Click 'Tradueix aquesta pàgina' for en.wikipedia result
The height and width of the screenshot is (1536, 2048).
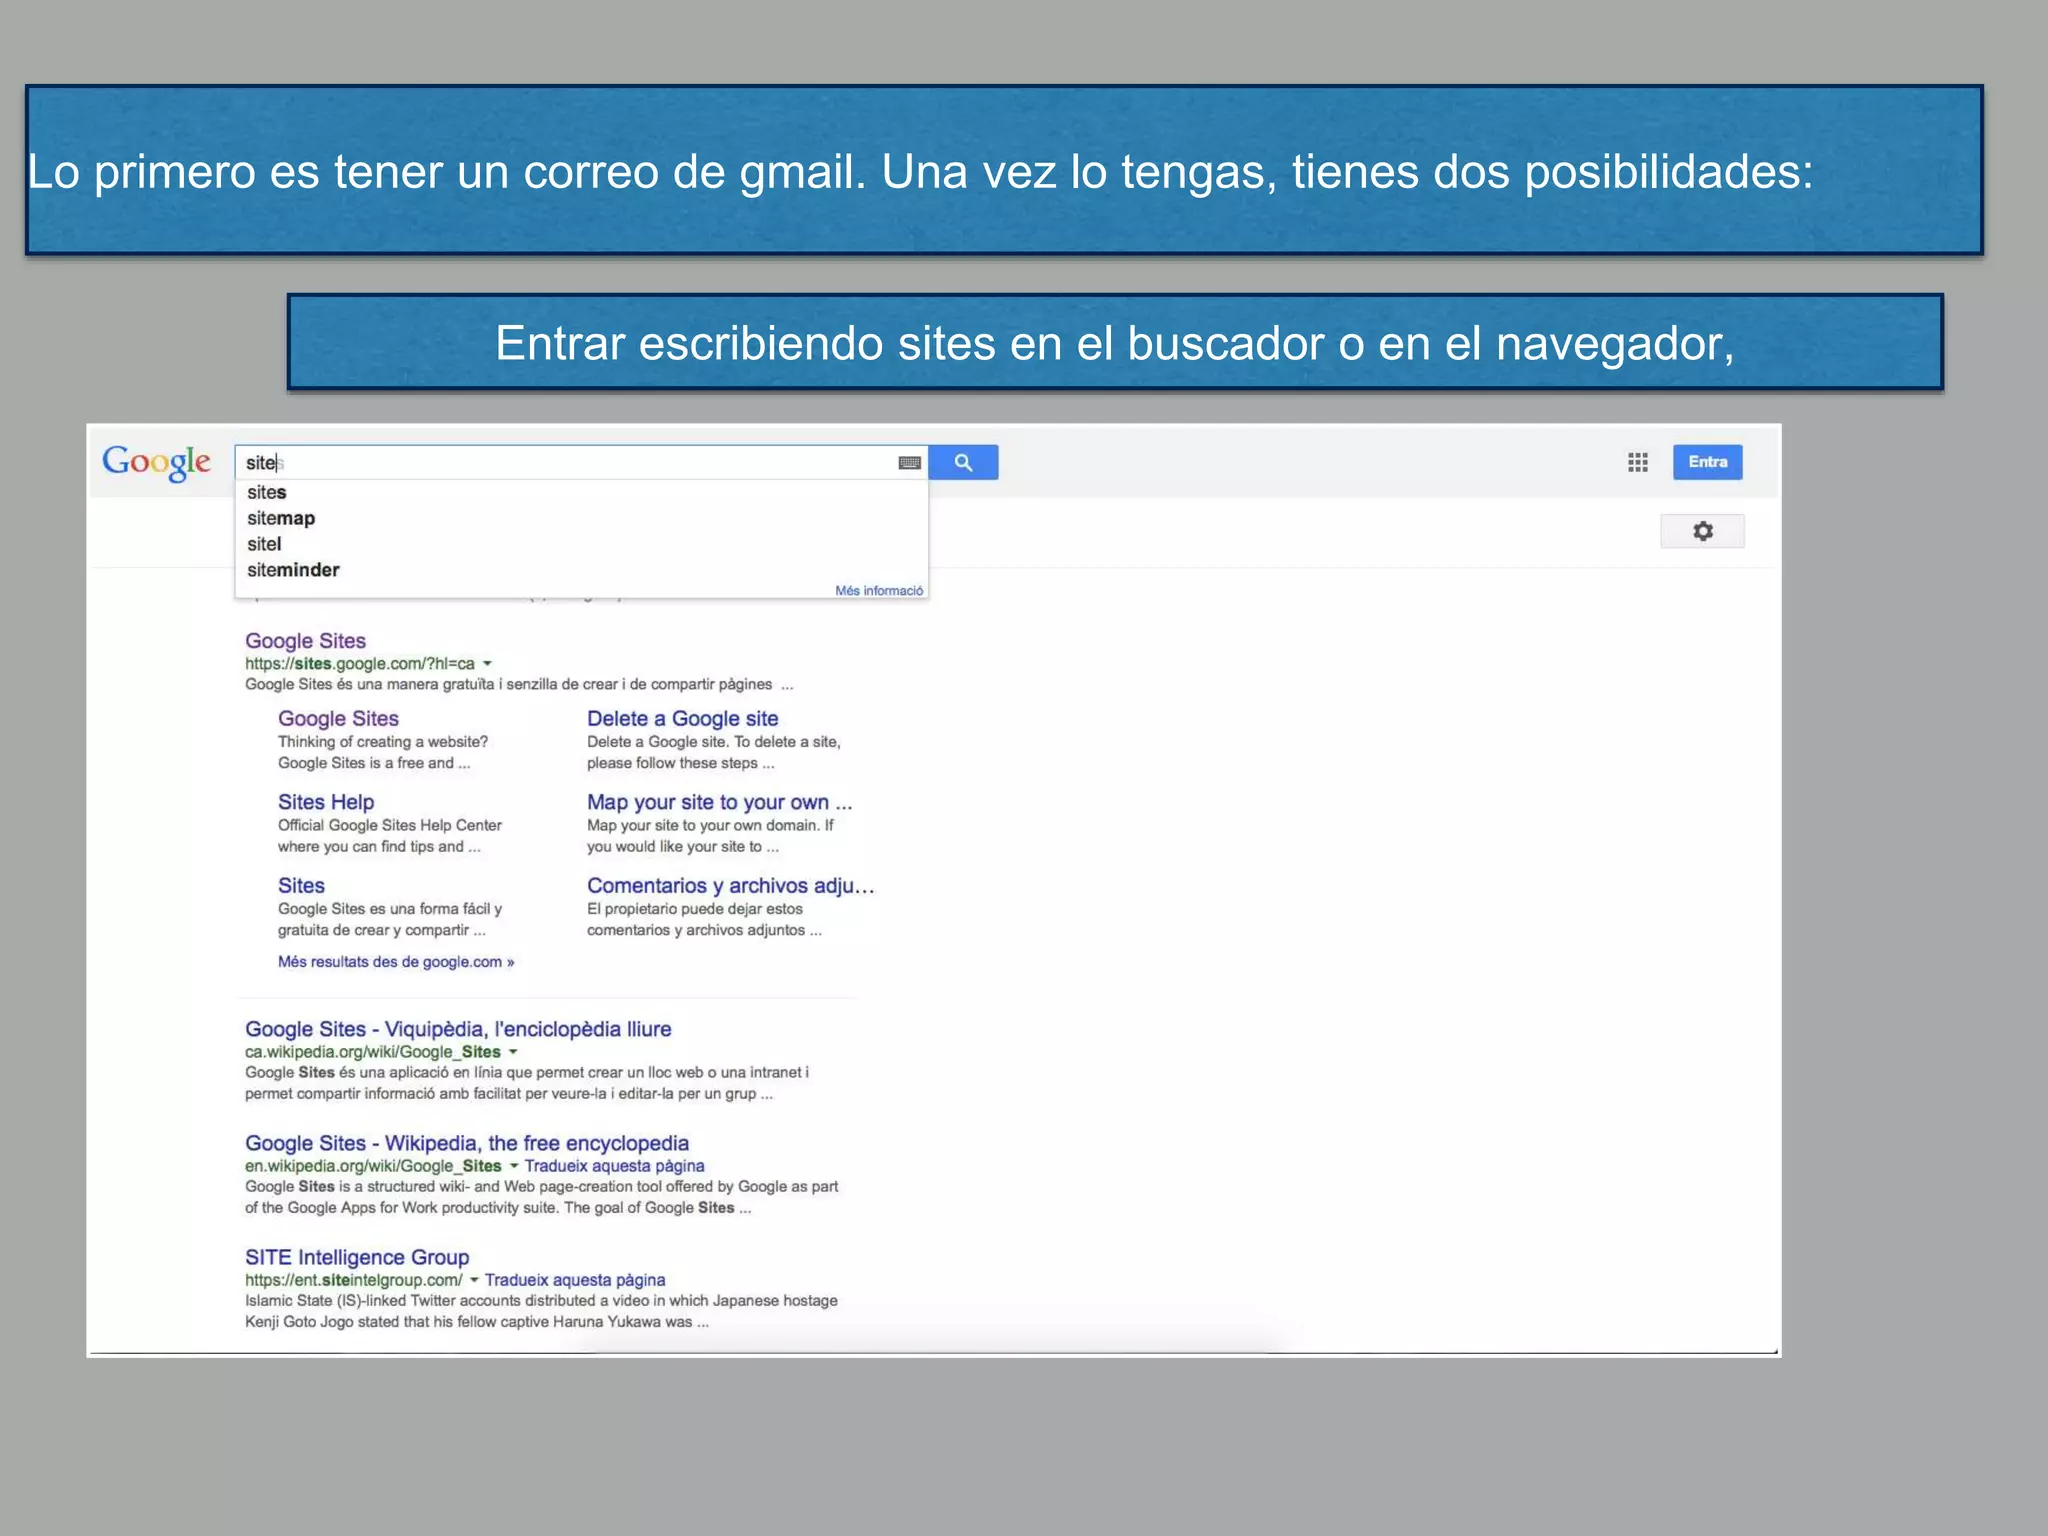(x=614, y=1166)
